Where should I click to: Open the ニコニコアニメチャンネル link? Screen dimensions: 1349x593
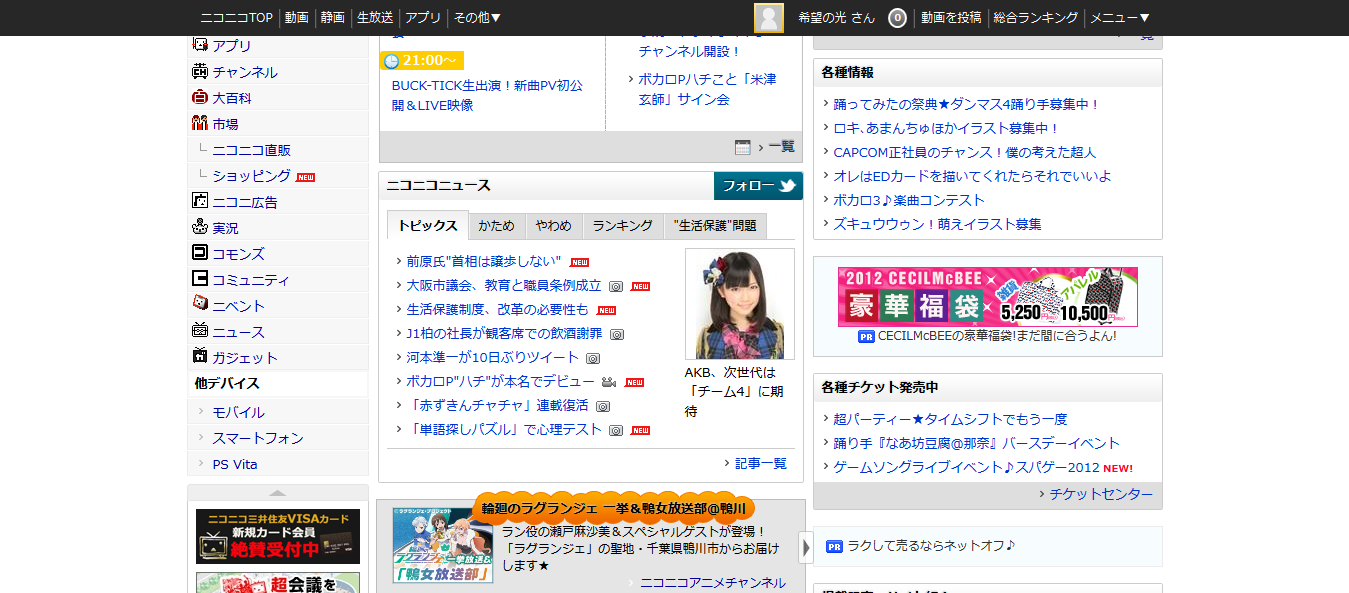[713, 583]
